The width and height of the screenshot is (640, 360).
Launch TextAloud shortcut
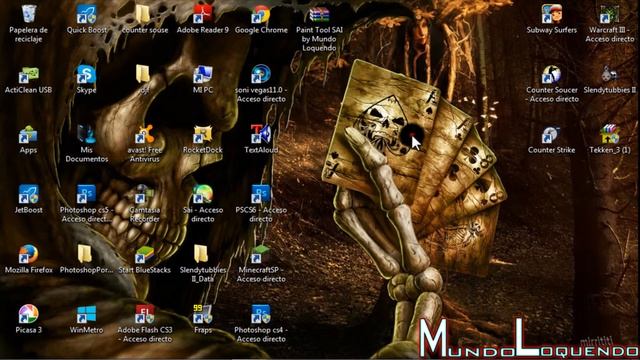point(261,135)
